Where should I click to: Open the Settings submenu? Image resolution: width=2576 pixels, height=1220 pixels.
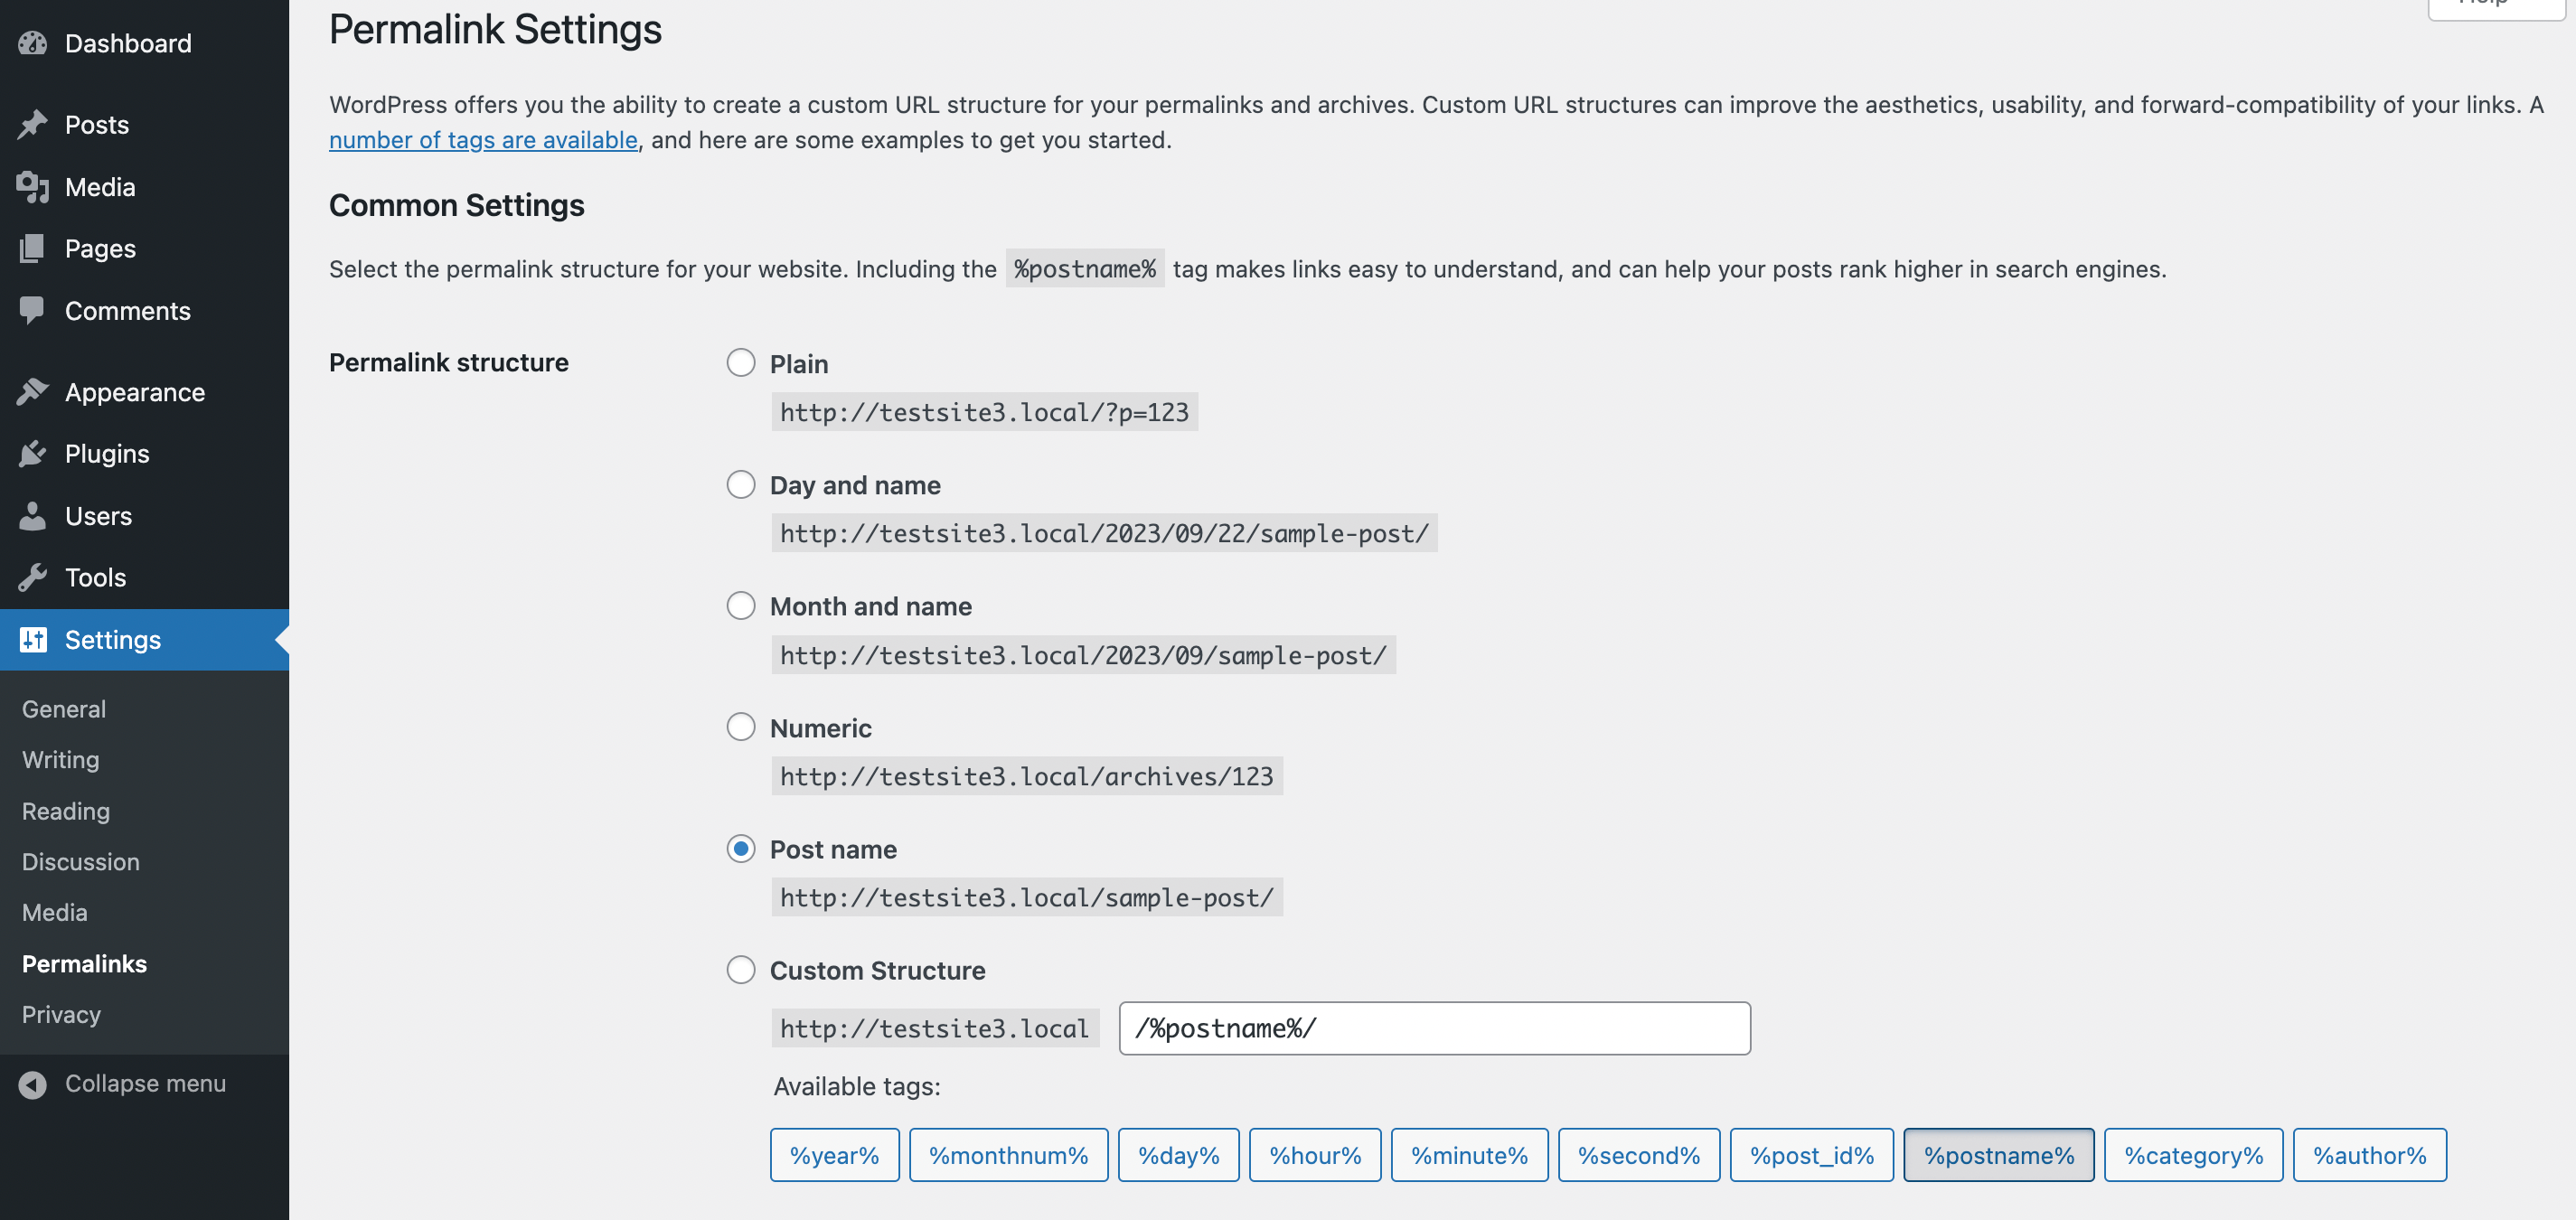click(x=112, y=639)
